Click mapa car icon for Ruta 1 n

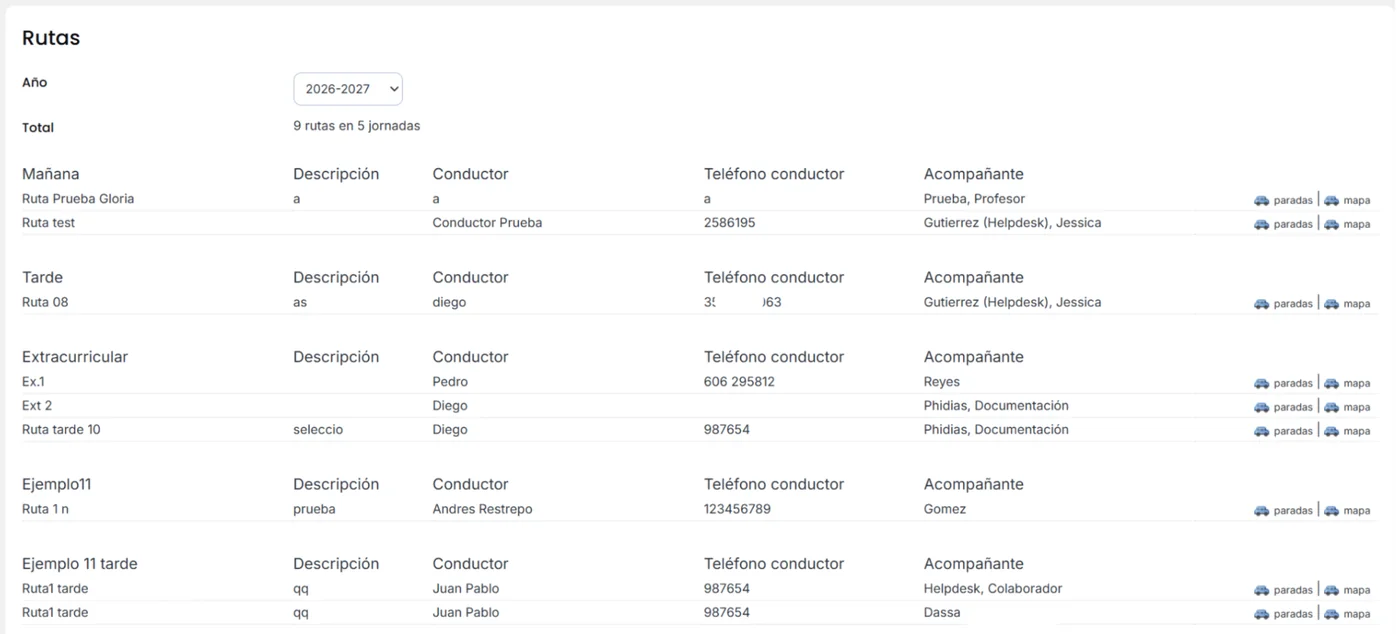[x=1331, y=510]
